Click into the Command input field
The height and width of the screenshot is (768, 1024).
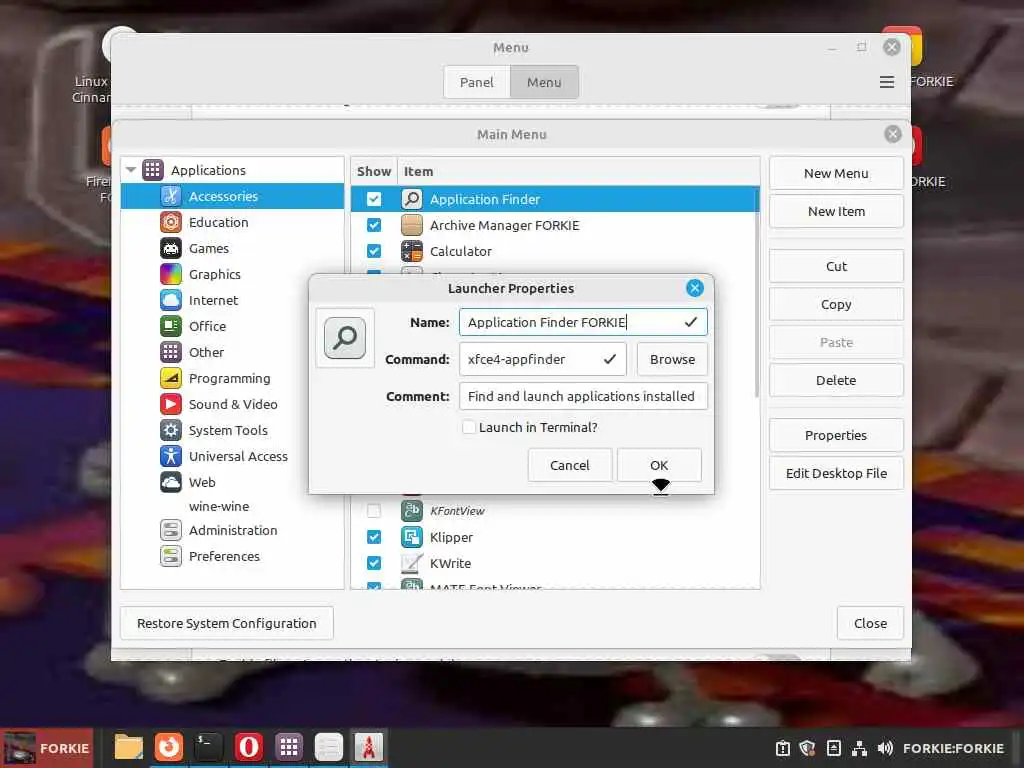tap(543, 359)
